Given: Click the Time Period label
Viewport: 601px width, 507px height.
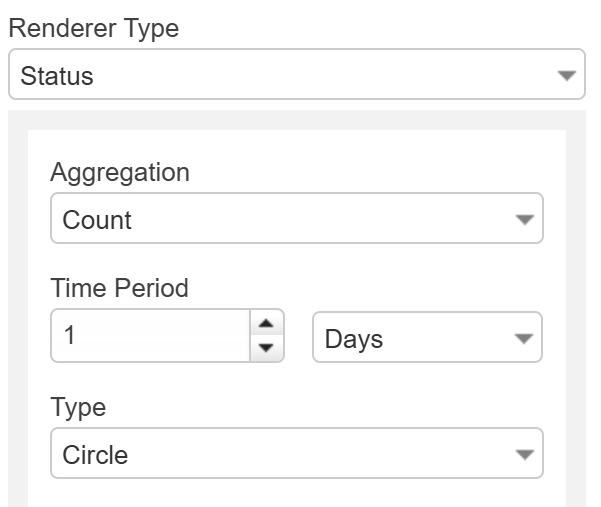Looking at the screenshot, I should pos(119,288).
